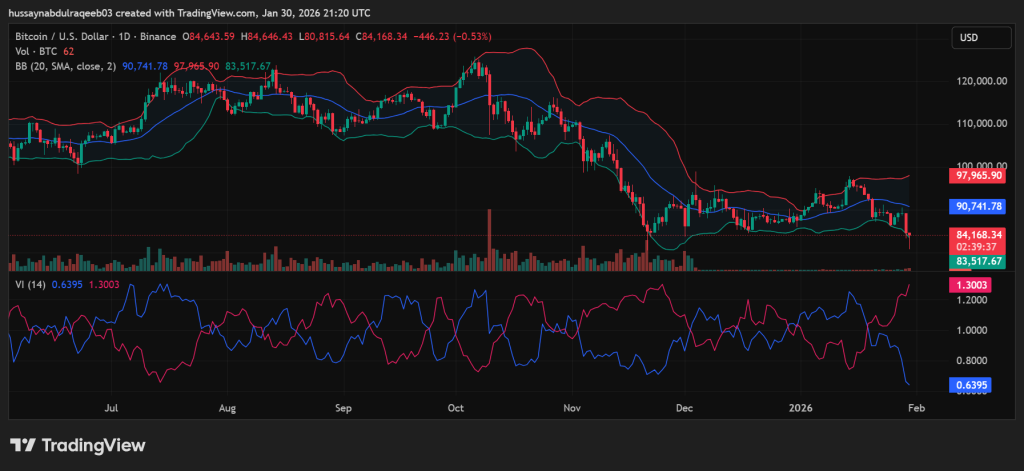This screenshot has height=471, width=1024.
Task: Select the 2026 label on time axis
Action: click(x=799, y=408)
